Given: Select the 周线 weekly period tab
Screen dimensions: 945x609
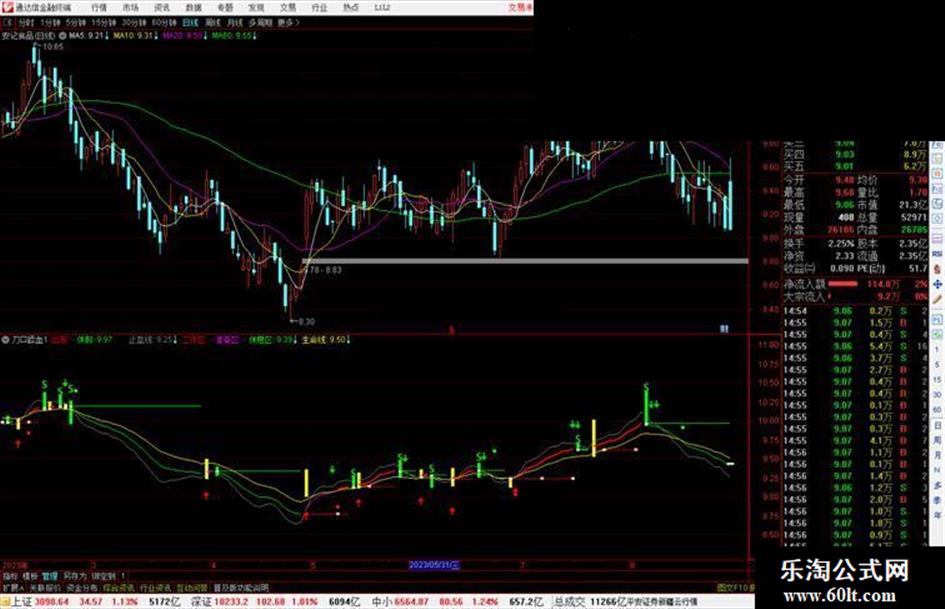Looking at the screenshot, I should click(x=213, y=23).
